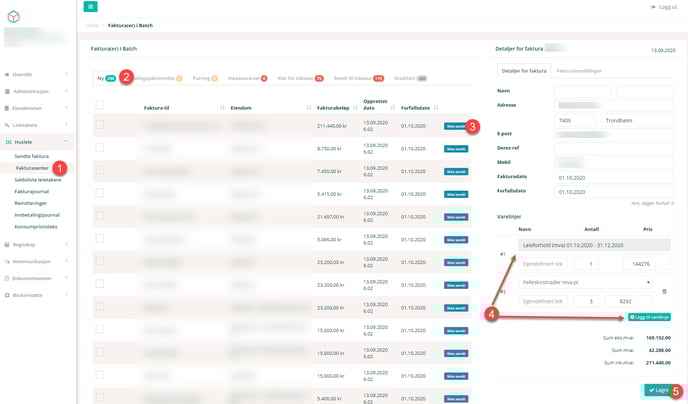Open the Ny tab

click(106, 79)
